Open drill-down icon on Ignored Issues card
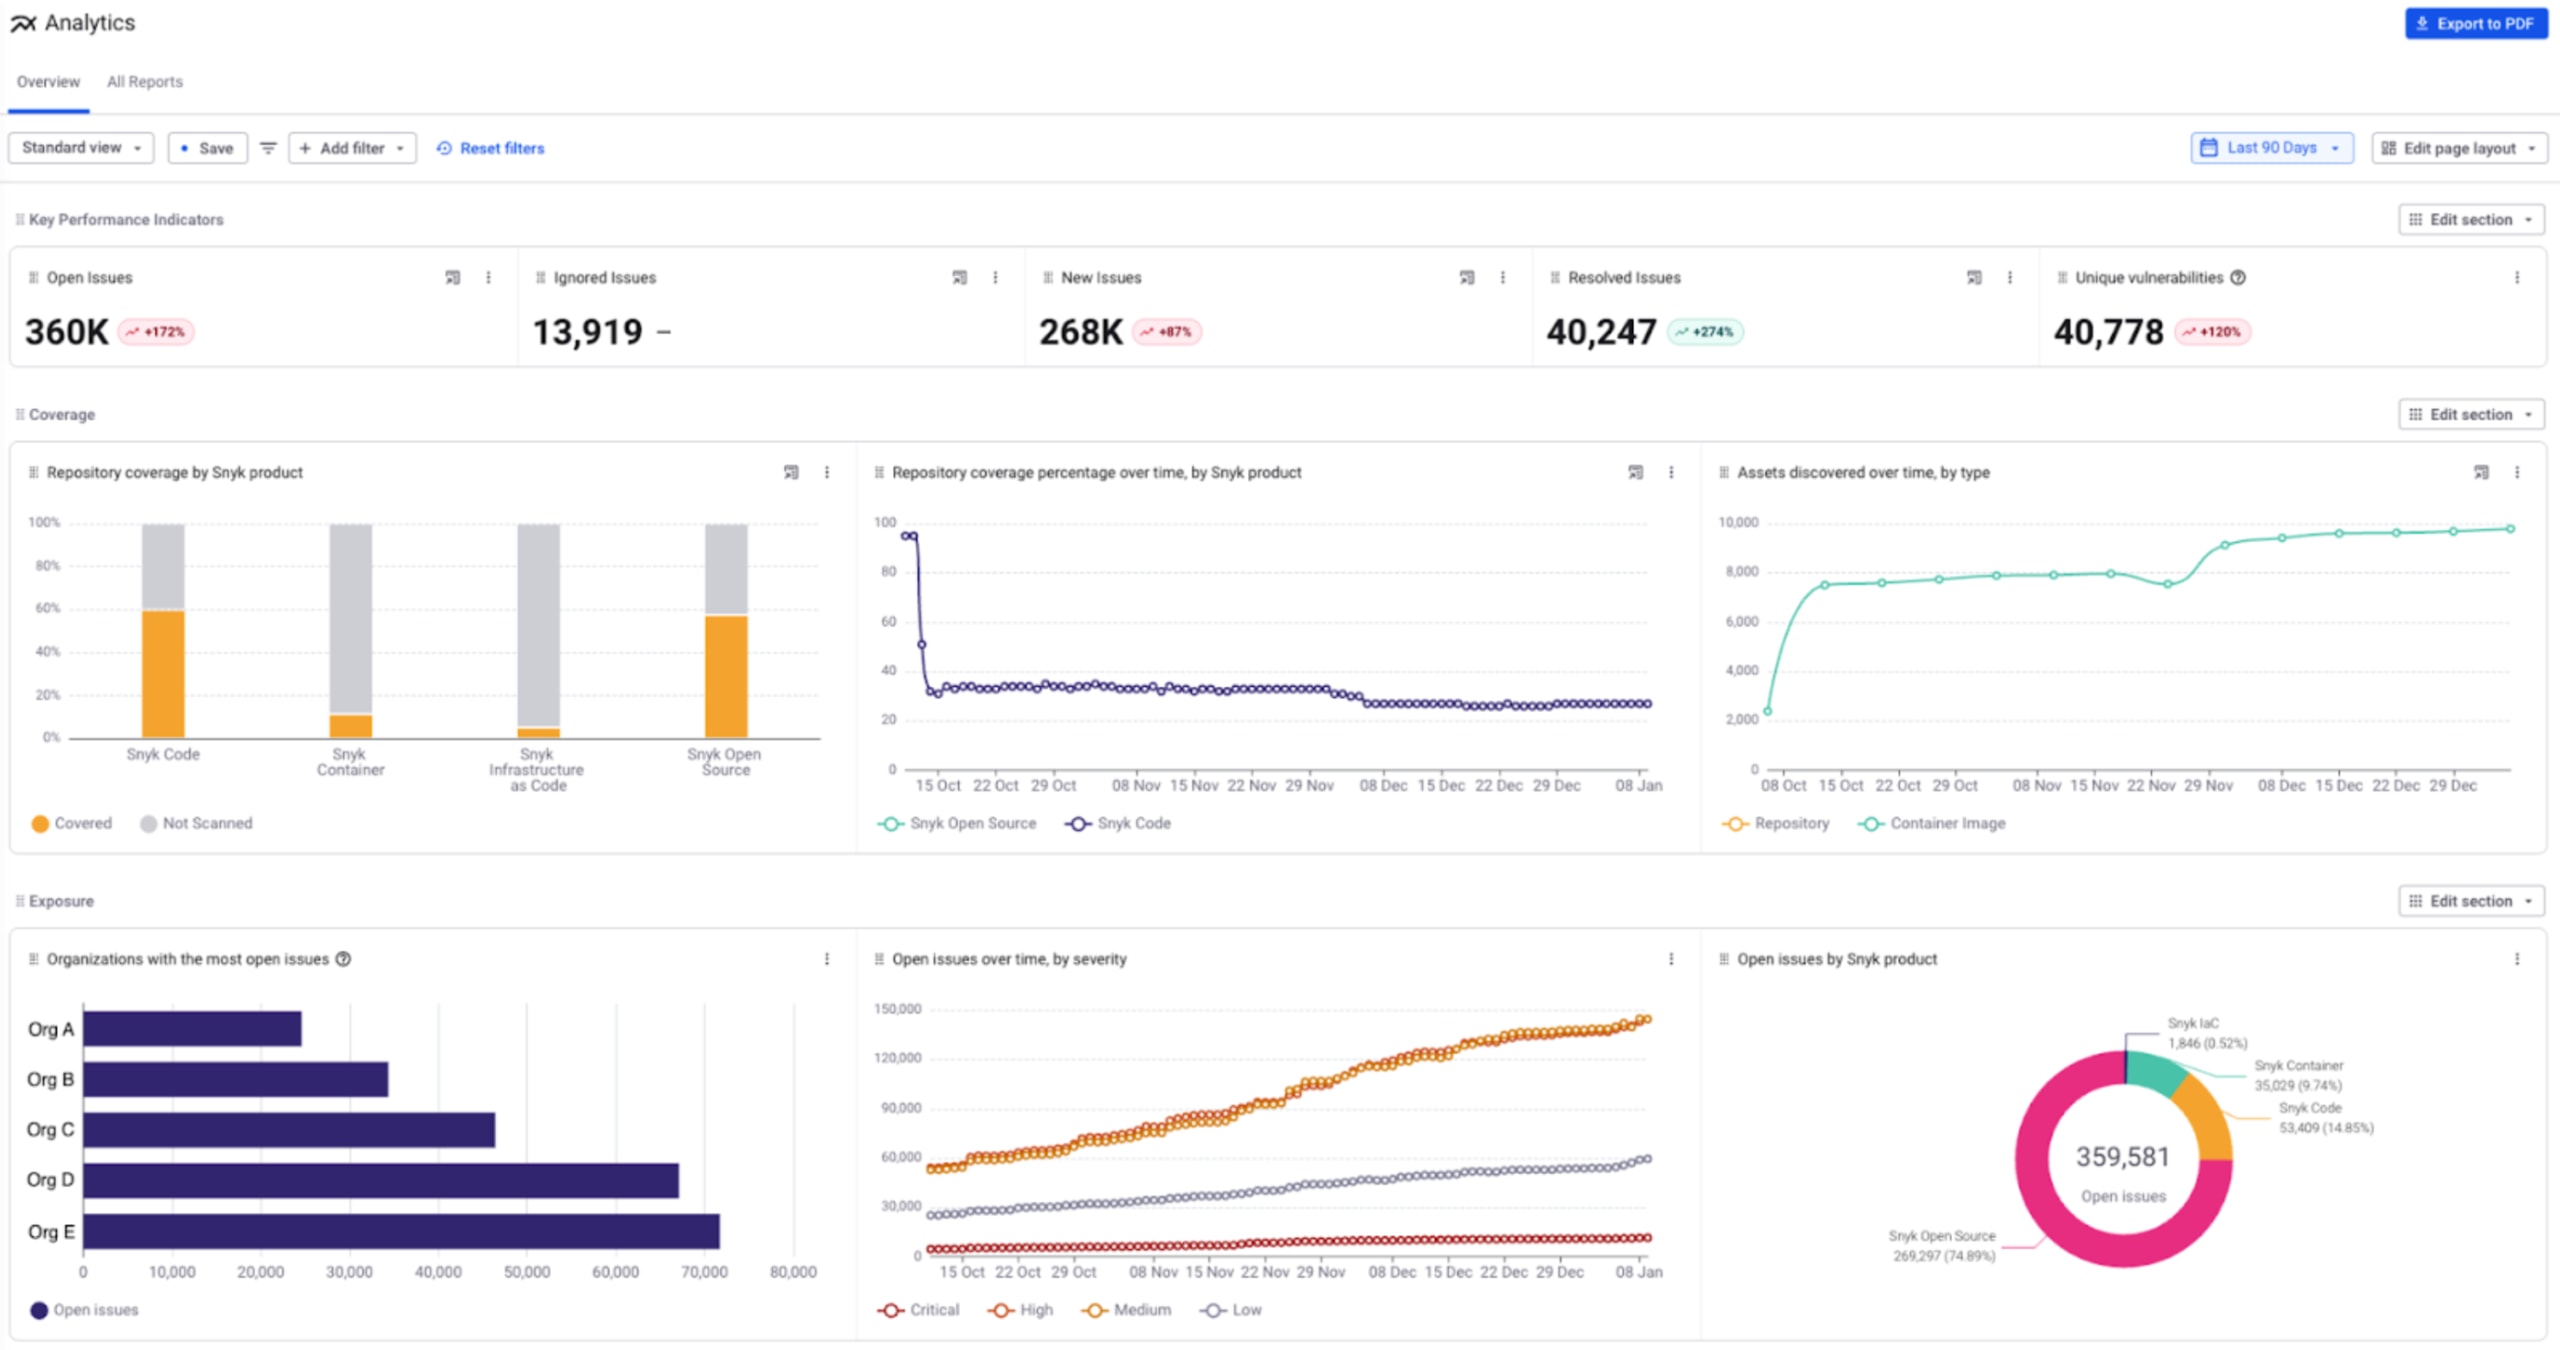The width and height of the screenshot is (2560, 1350). [x=960, y=278]
